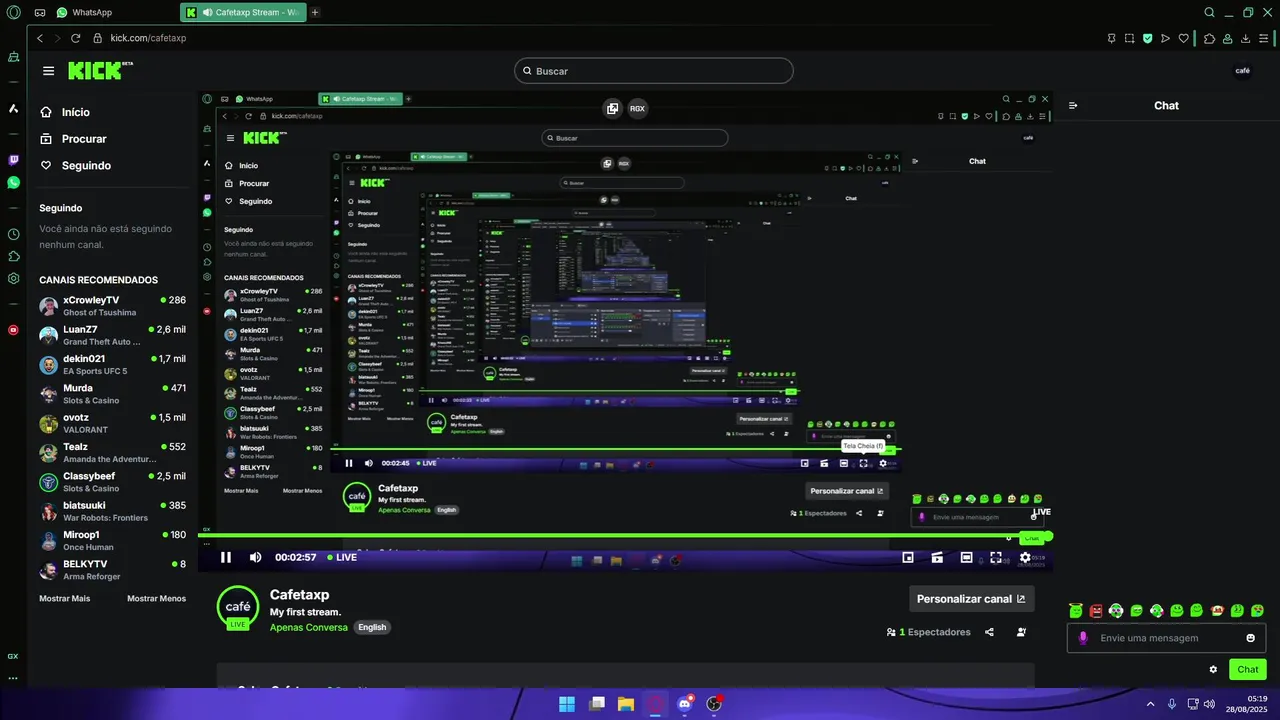Open BELKYTV recommended channel
Screen dimensions: 1280x720
pyautogui.click(x=112, y=570)
